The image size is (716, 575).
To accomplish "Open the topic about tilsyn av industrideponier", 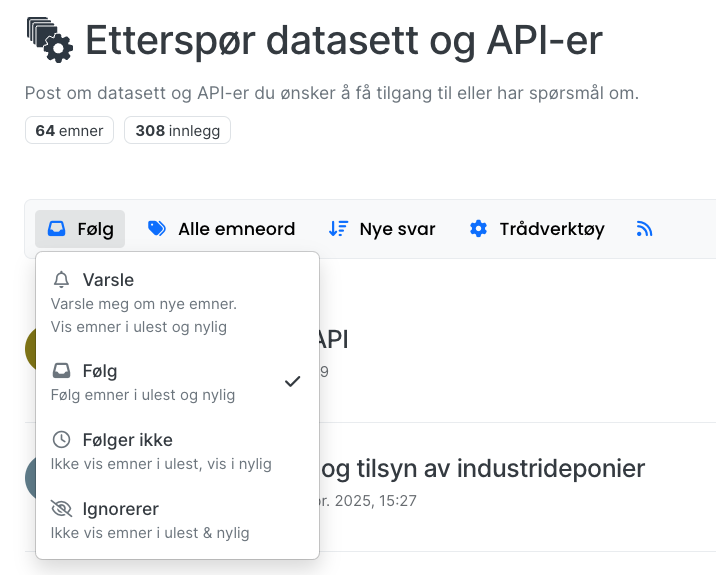I will click(480, 468).
